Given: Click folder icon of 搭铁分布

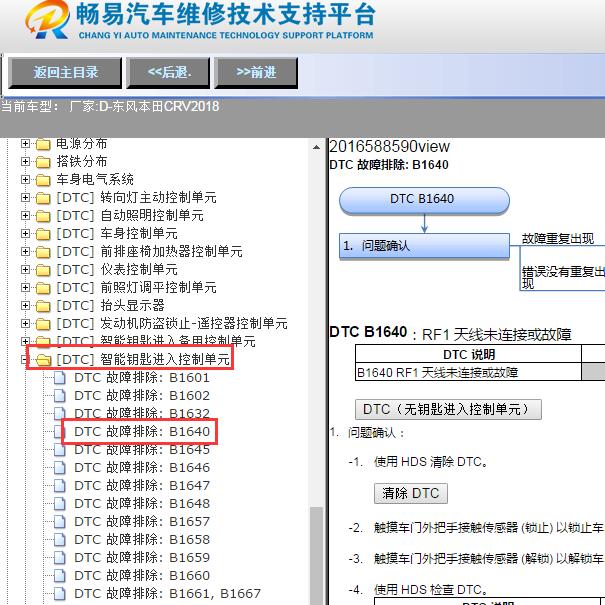Looking at the screenshot, I should 43,162.
